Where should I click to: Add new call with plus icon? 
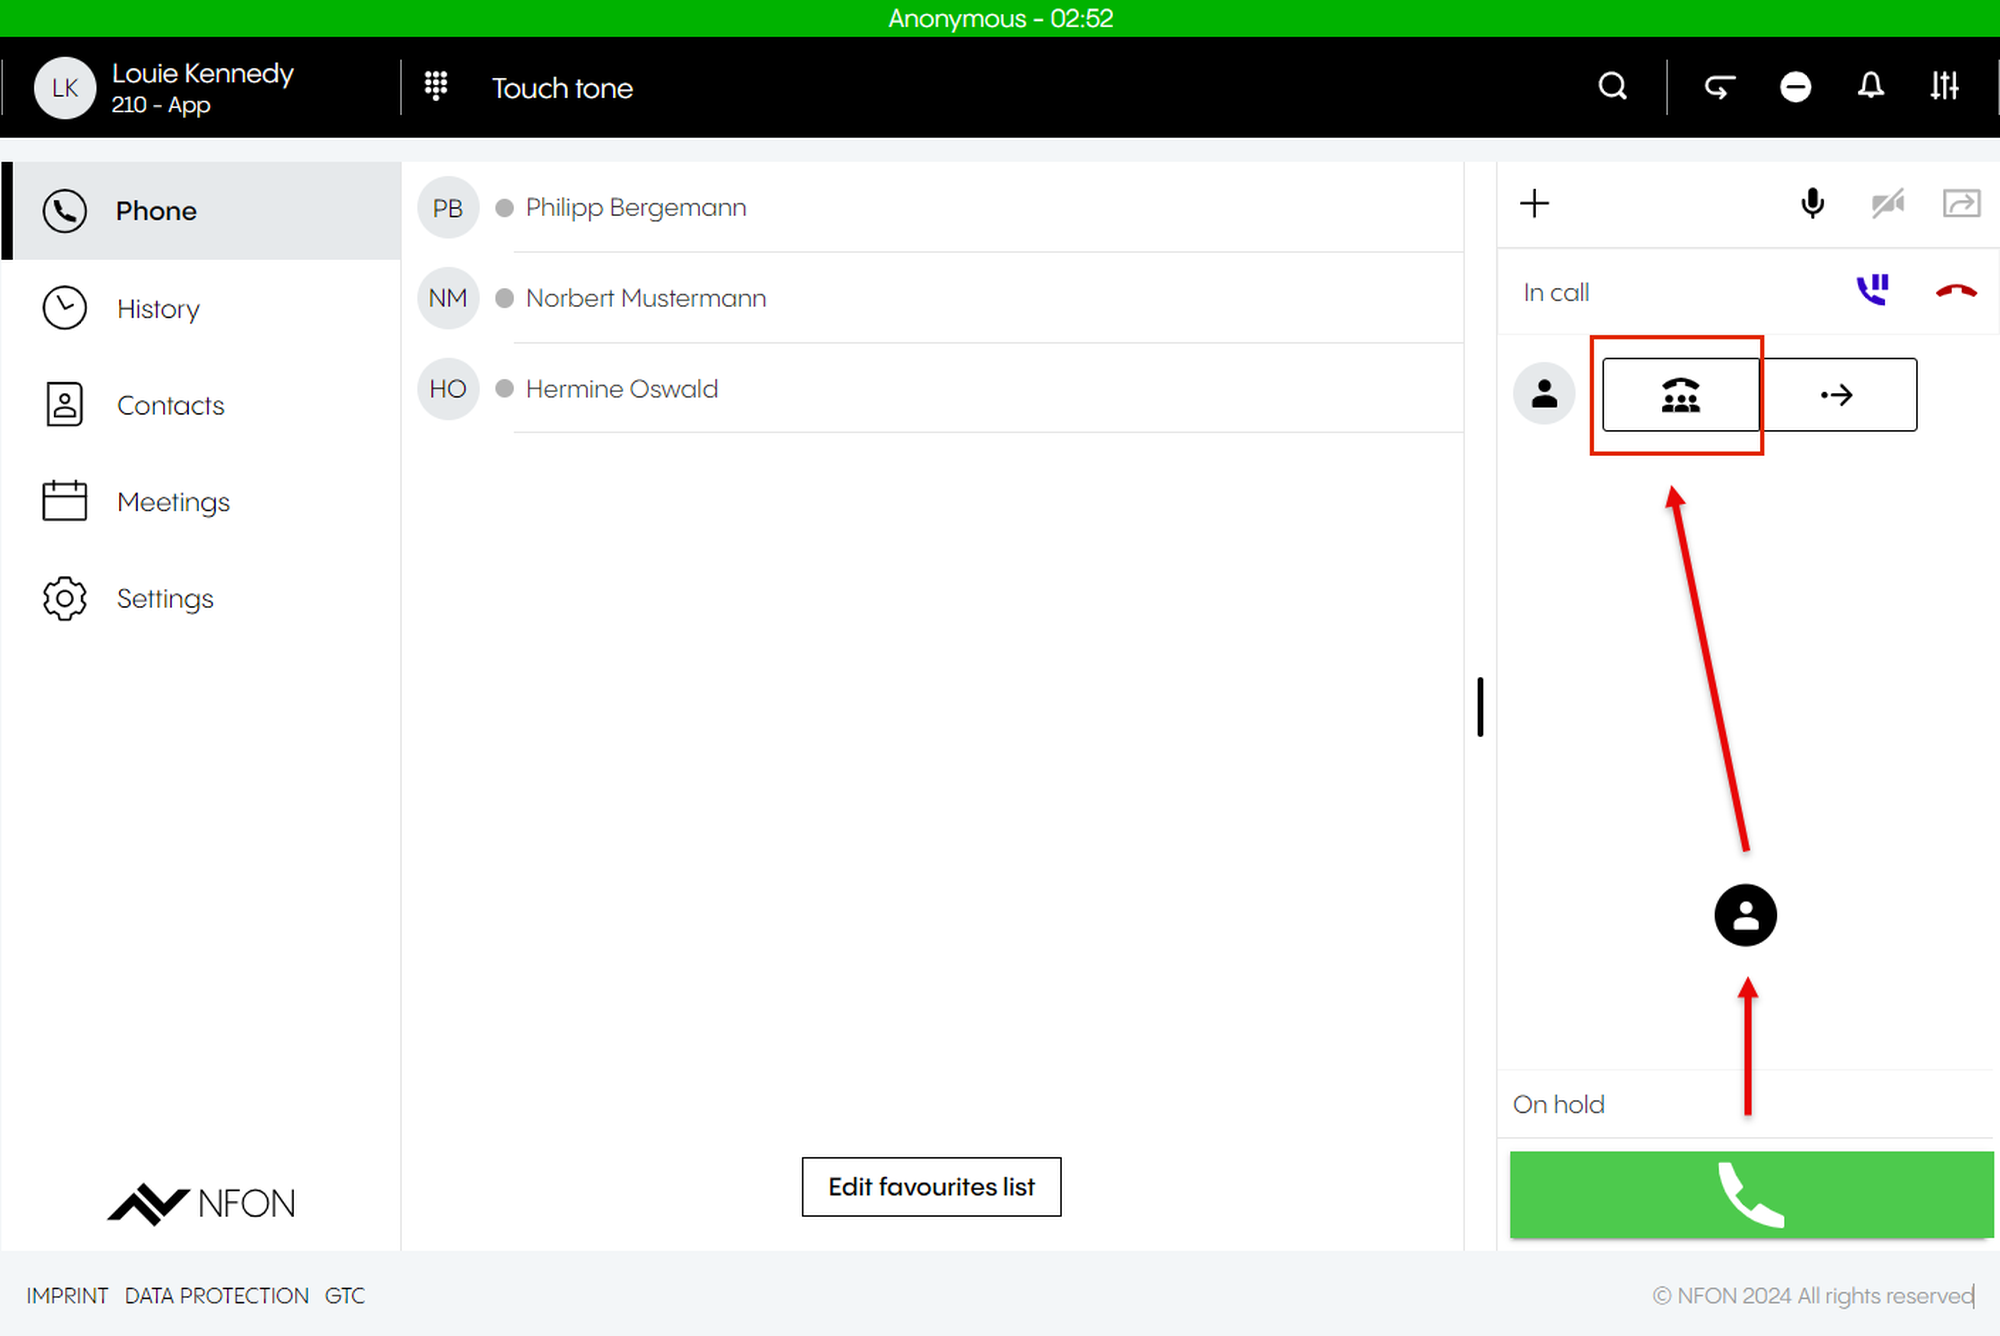[x=1534, y=204]
